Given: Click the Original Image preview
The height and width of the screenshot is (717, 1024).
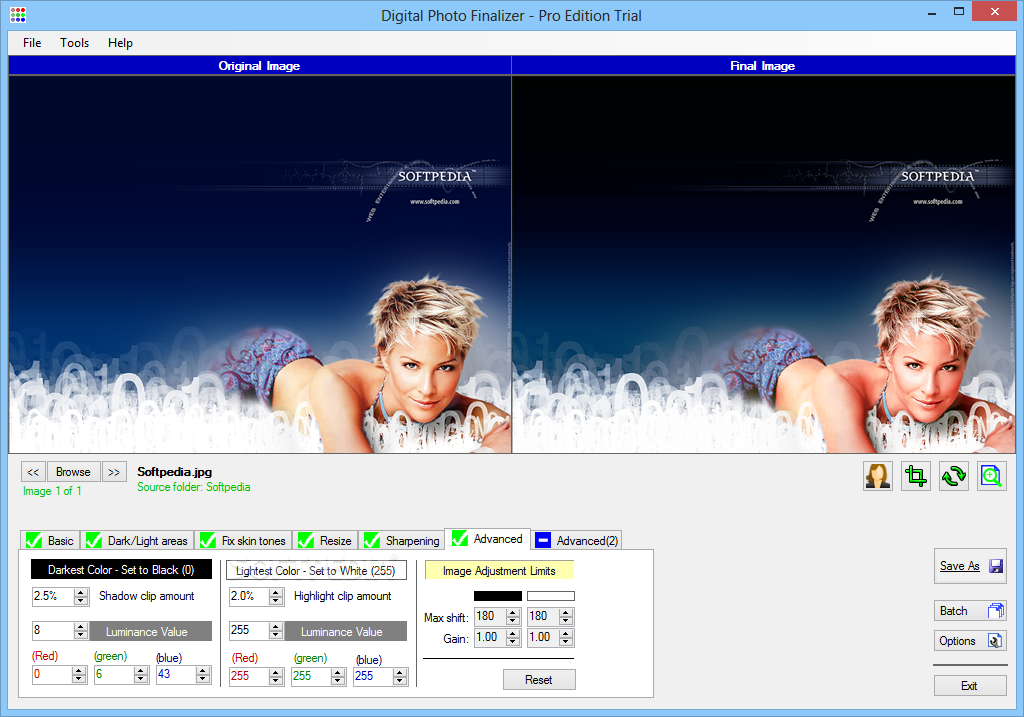Looking at the screenshot, I should [259, 264].
